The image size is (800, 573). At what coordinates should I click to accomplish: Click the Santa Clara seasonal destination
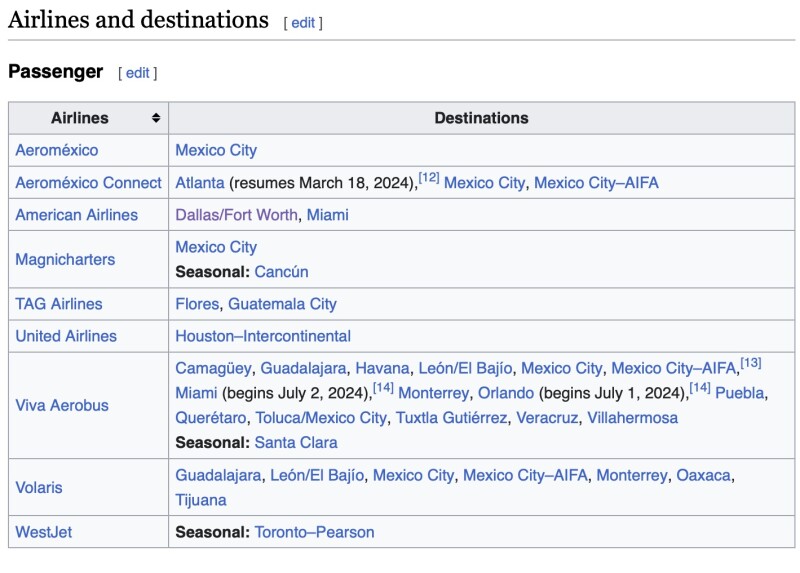pyautogui.click(x=296, y=442)
